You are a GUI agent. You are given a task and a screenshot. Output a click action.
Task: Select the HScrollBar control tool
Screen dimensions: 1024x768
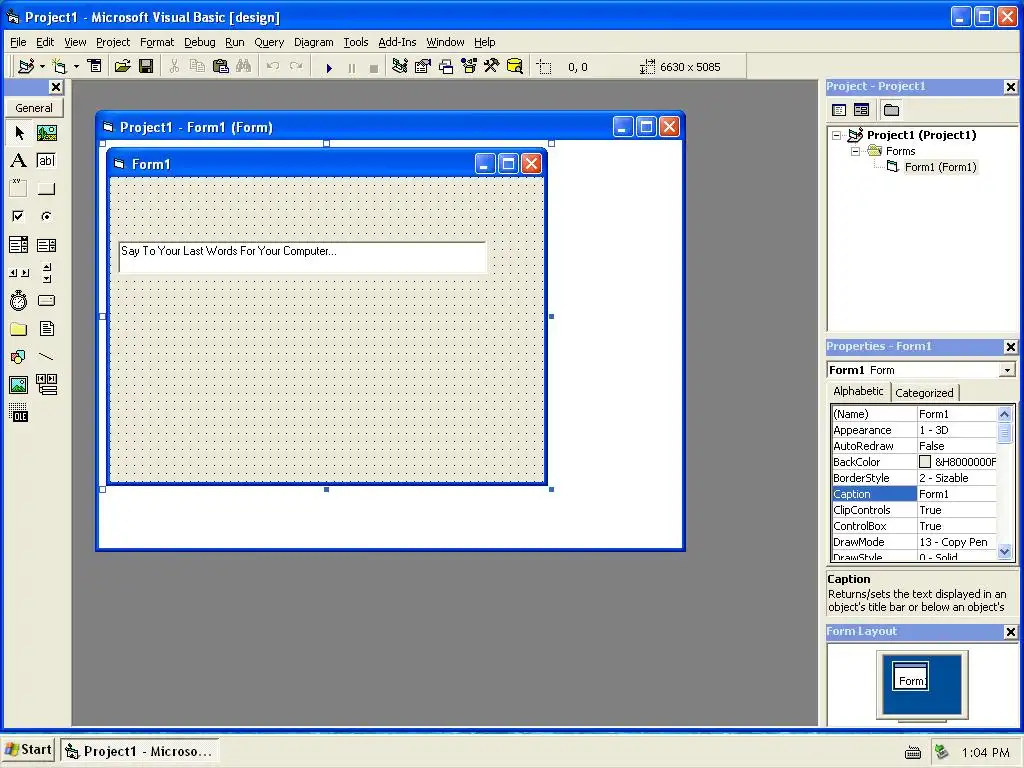(x=19, y=273)
